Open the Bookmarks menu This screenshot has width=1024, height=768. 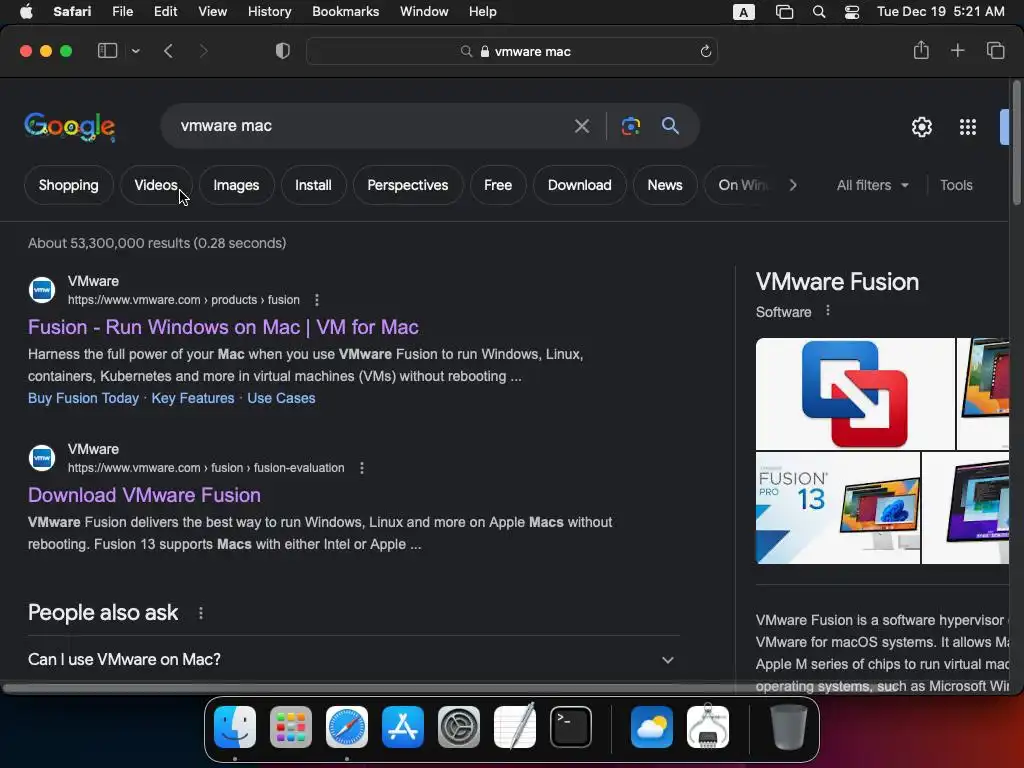(345, 12)
